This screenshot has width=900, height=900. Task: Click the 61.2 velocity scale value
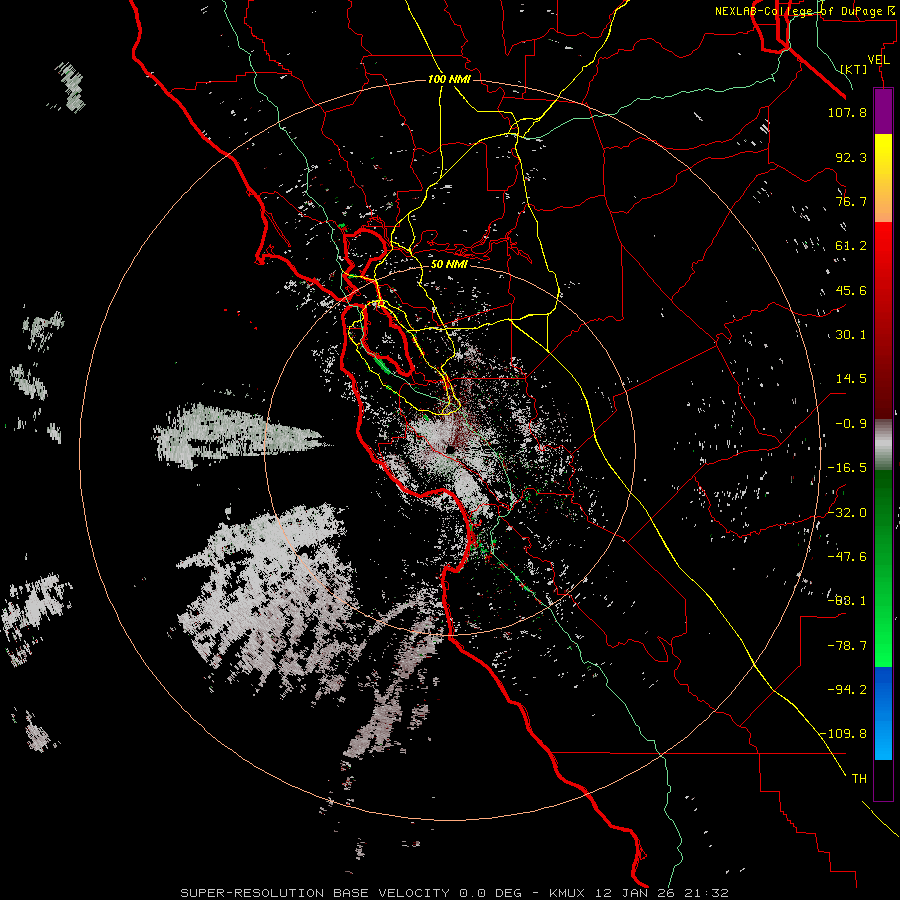click(x=851, y=246)
